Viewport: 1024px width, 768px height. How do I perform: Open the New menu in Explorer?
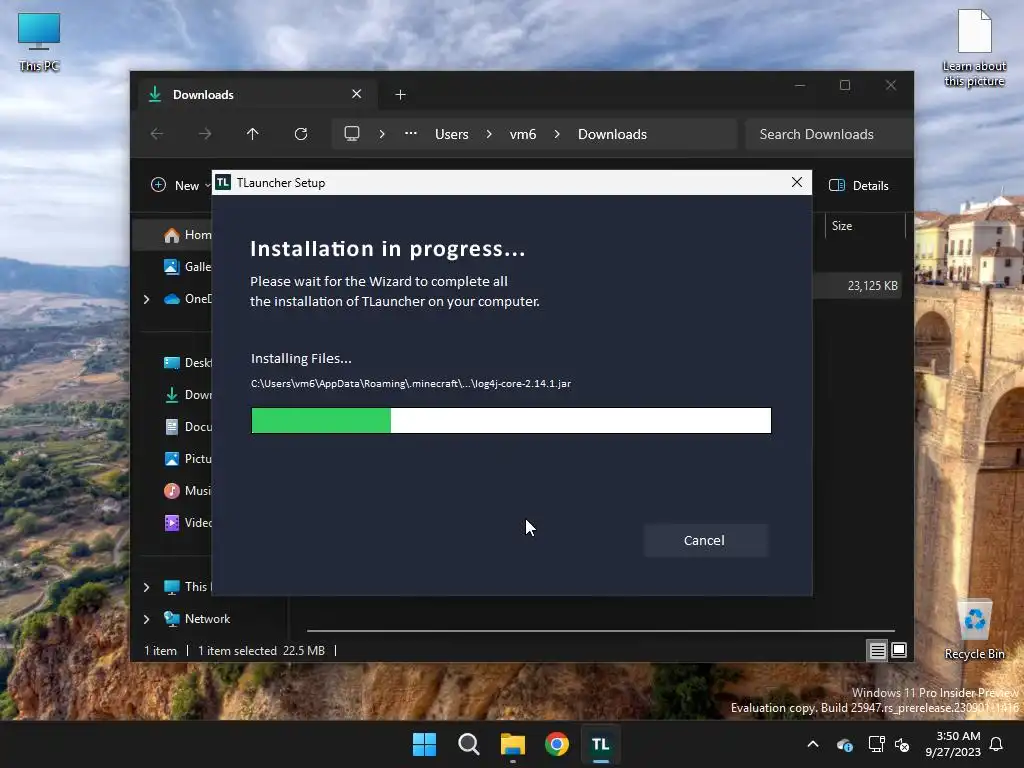pos(180,185)
